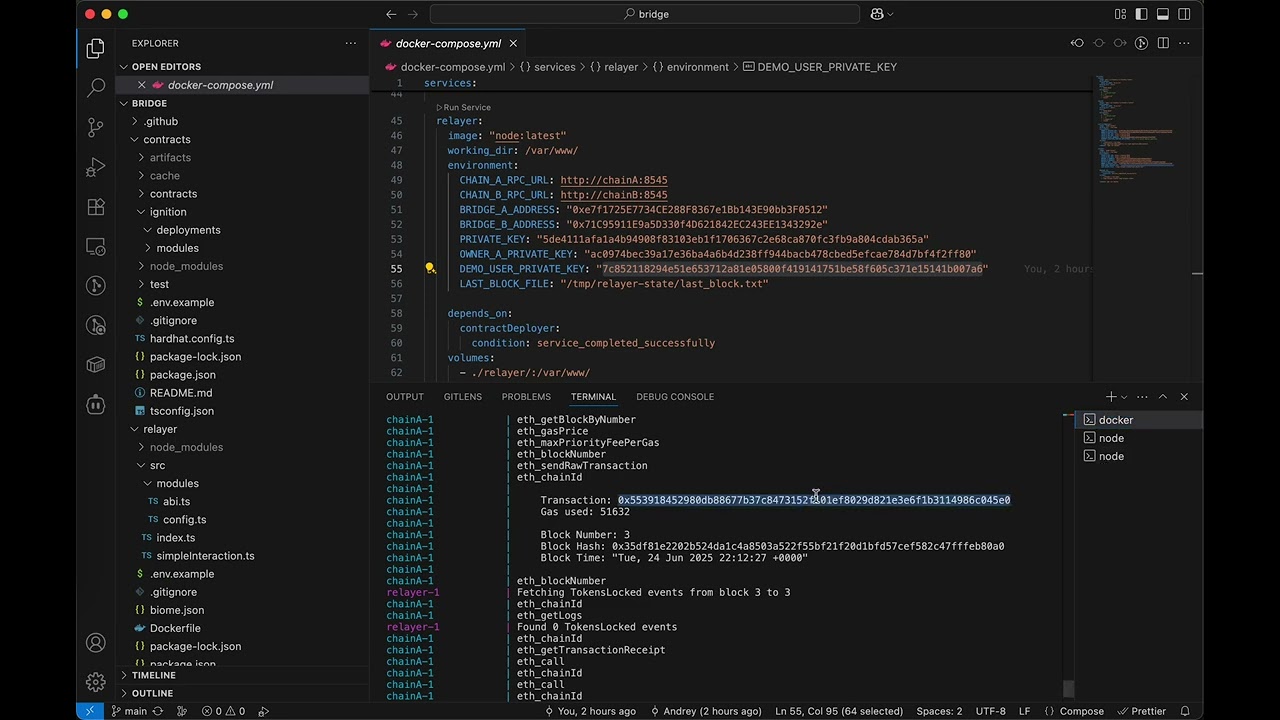
Task: Click the split editor right icon
Action: [1163, 43]
